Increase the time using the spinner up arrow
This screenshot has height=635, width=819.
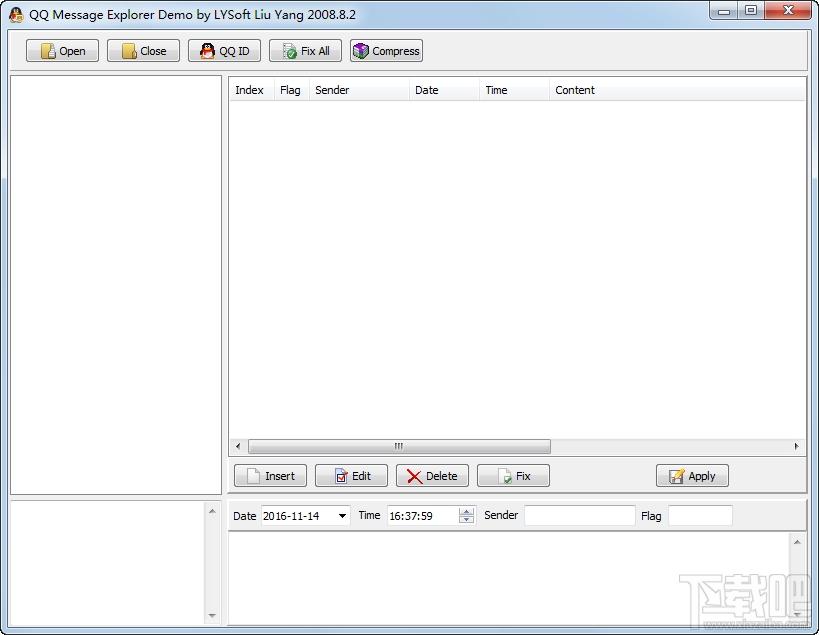466,512
